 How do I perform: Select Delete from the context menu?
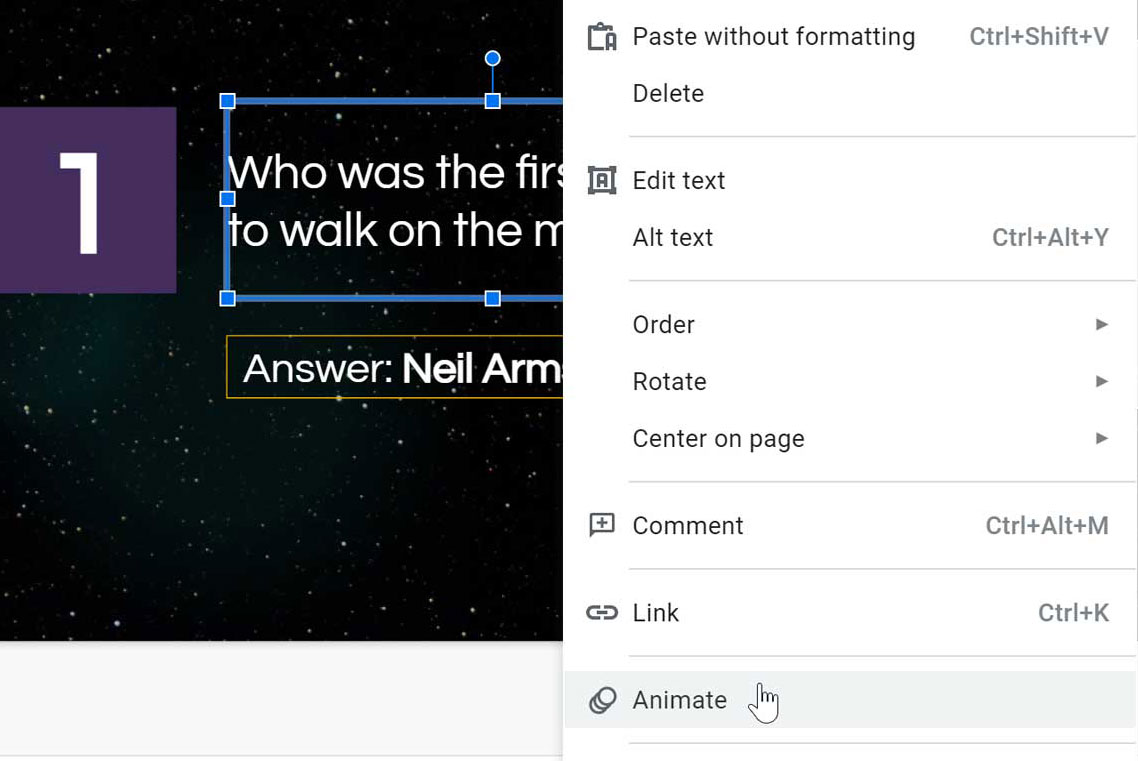point(668,93)
